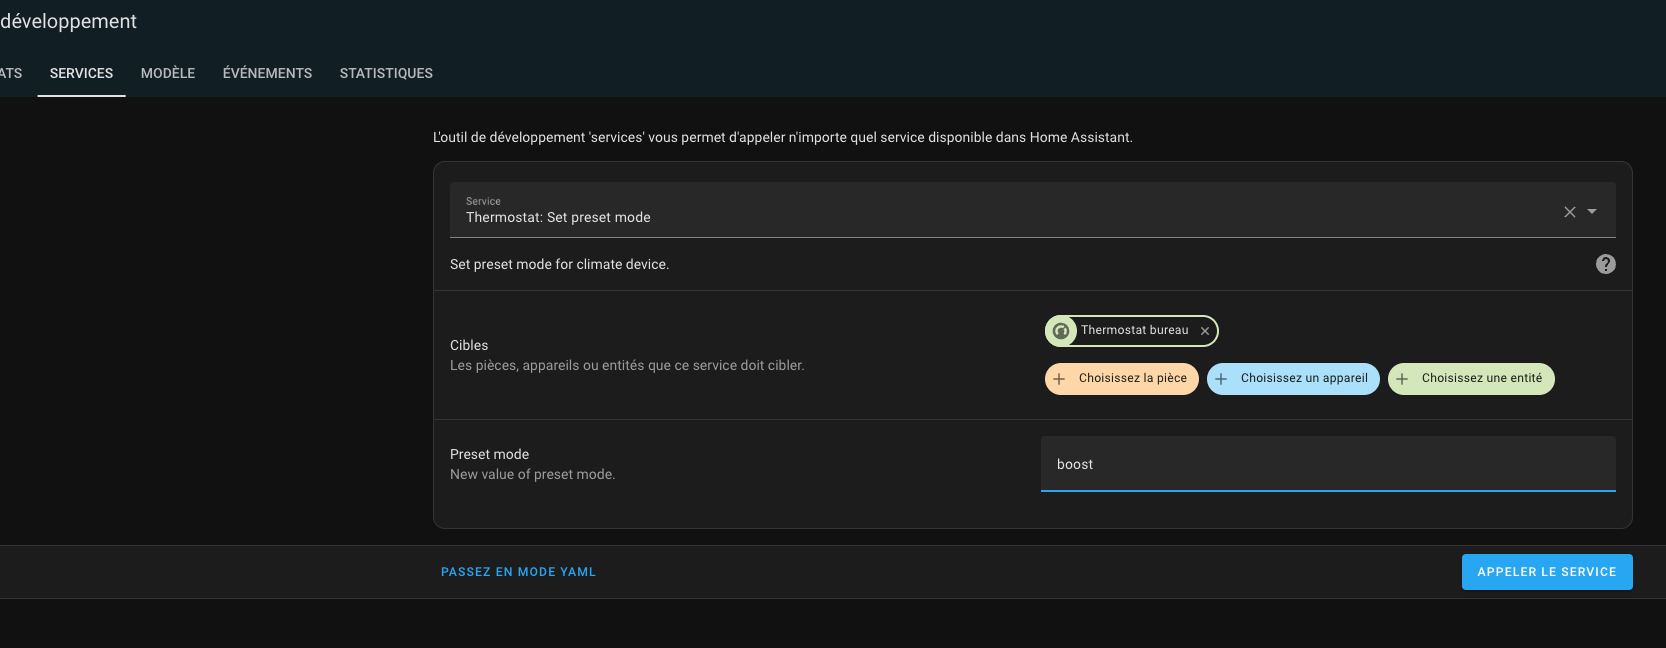Click the plus icon on Choisissez la pièce

[1059, 379]
